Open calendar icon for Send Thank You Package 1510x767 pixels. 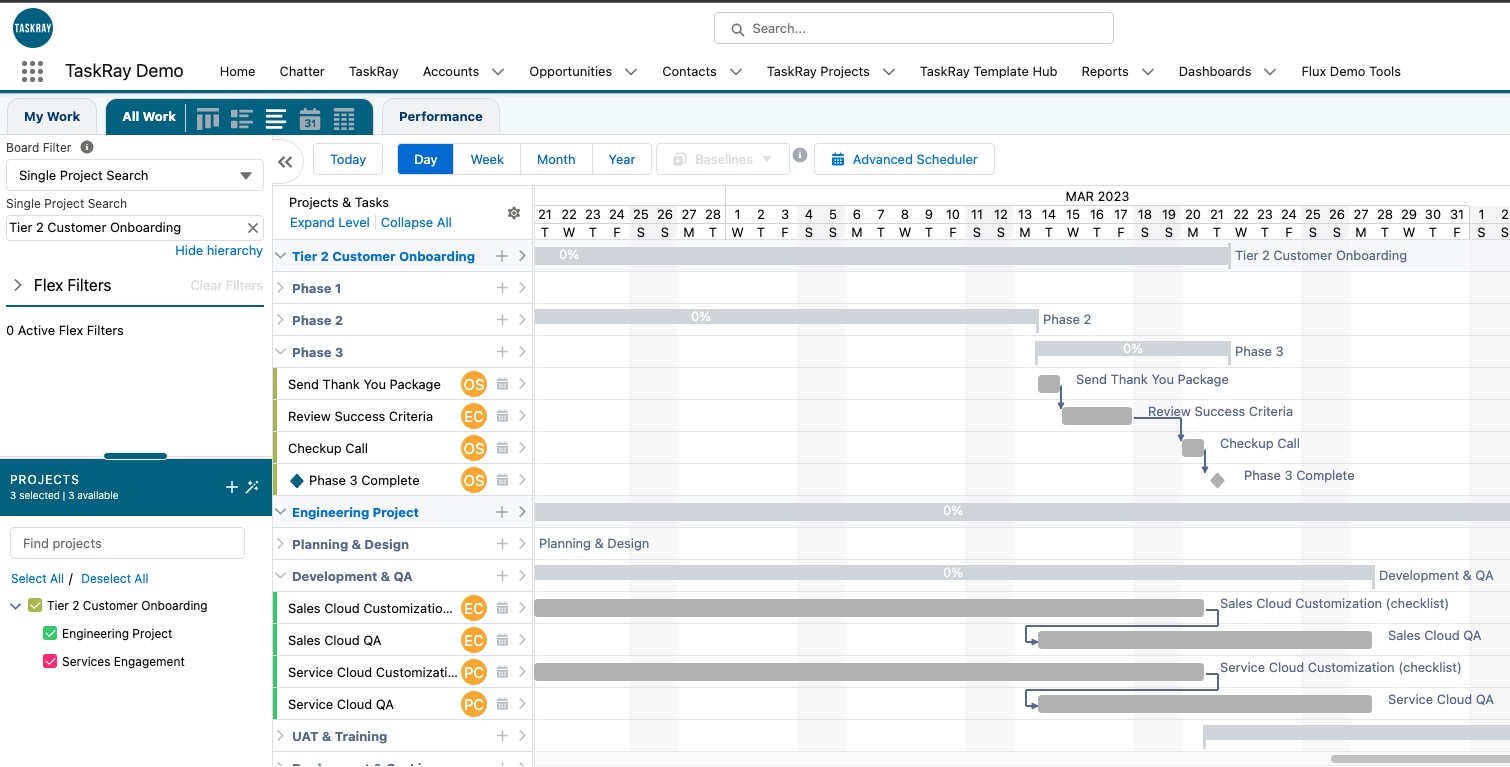(x=503, y=384)
